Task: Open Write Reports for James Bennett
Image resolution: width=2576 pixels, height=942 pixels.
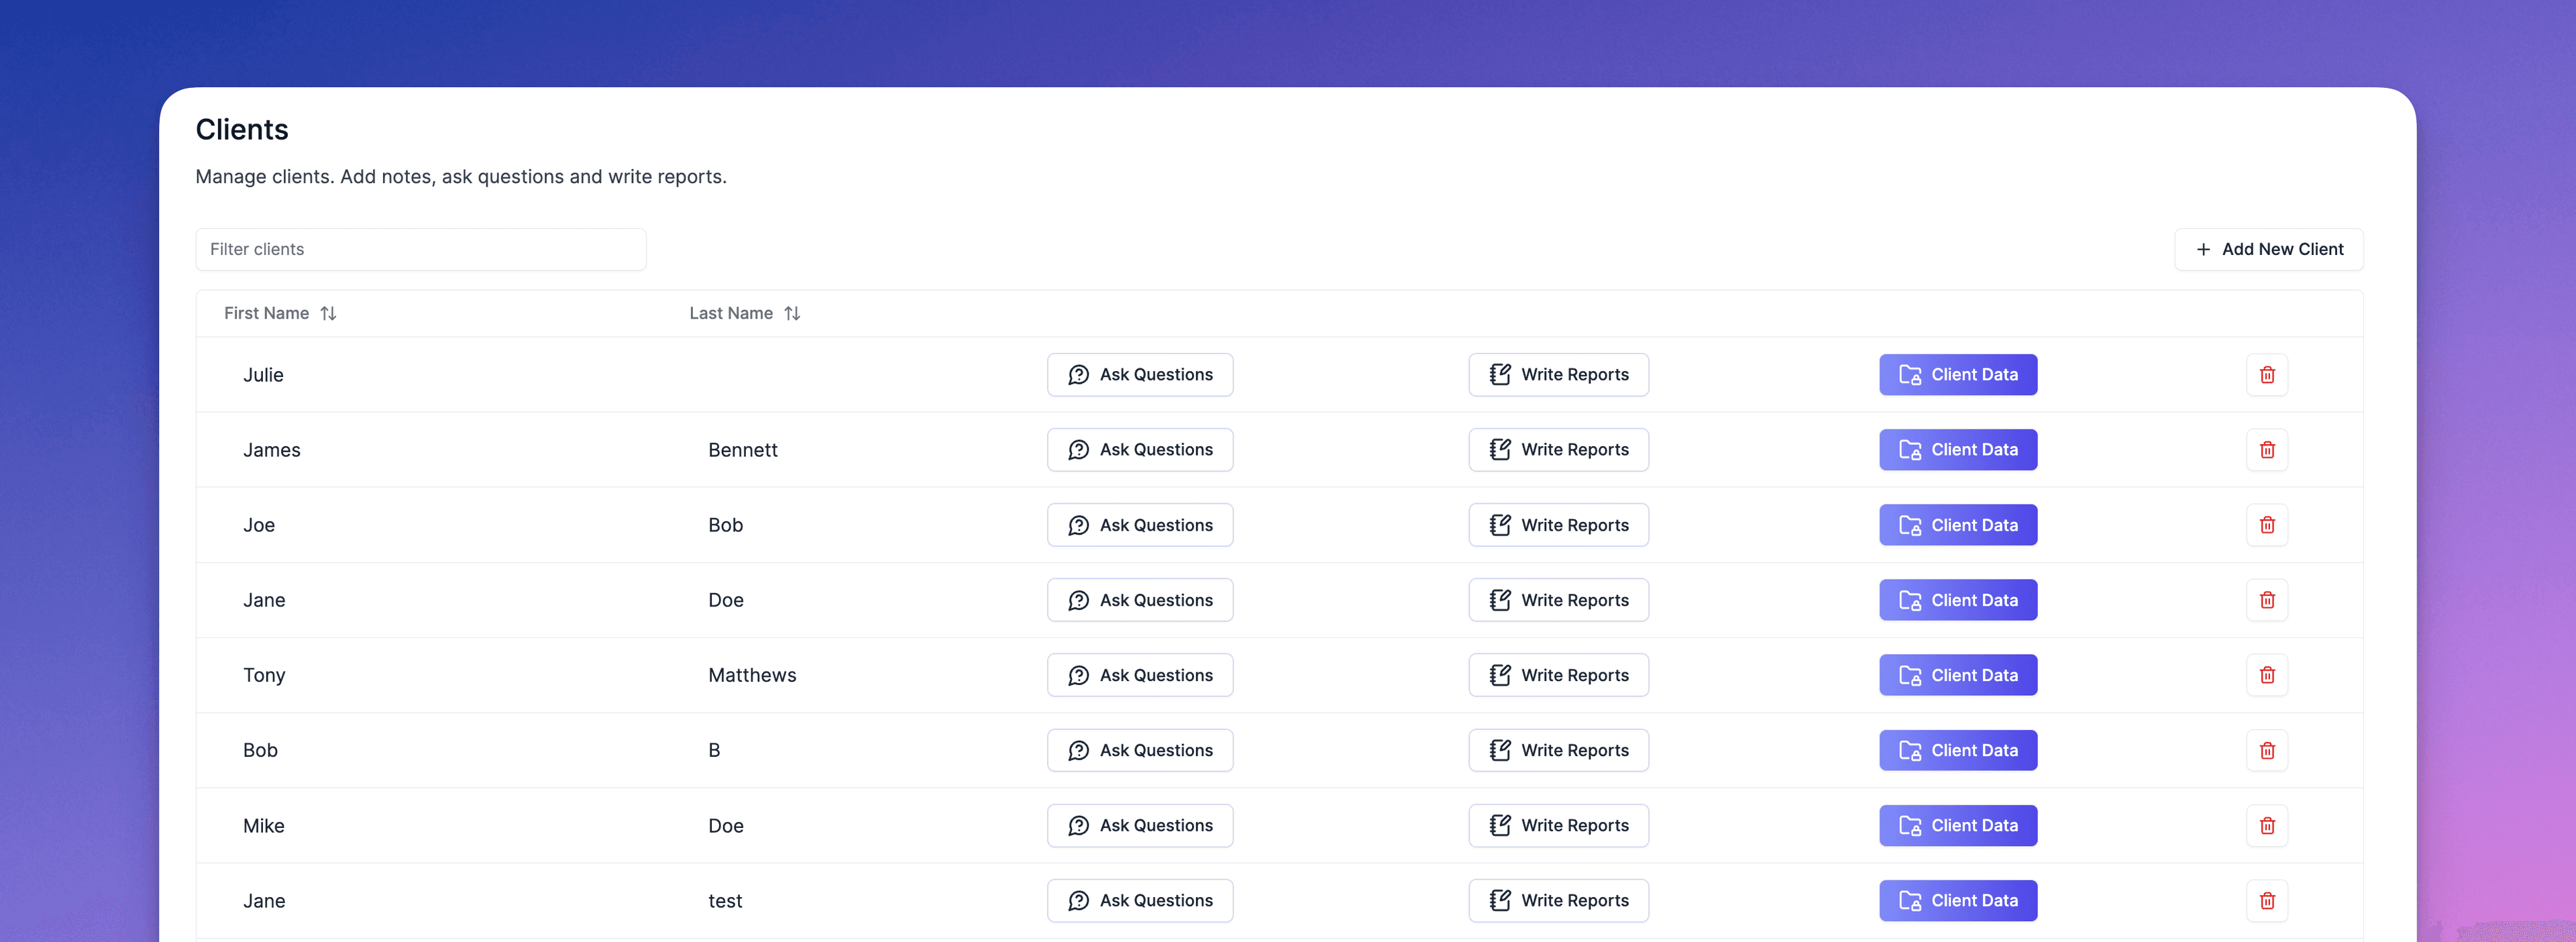Action: pos(1557,450)
